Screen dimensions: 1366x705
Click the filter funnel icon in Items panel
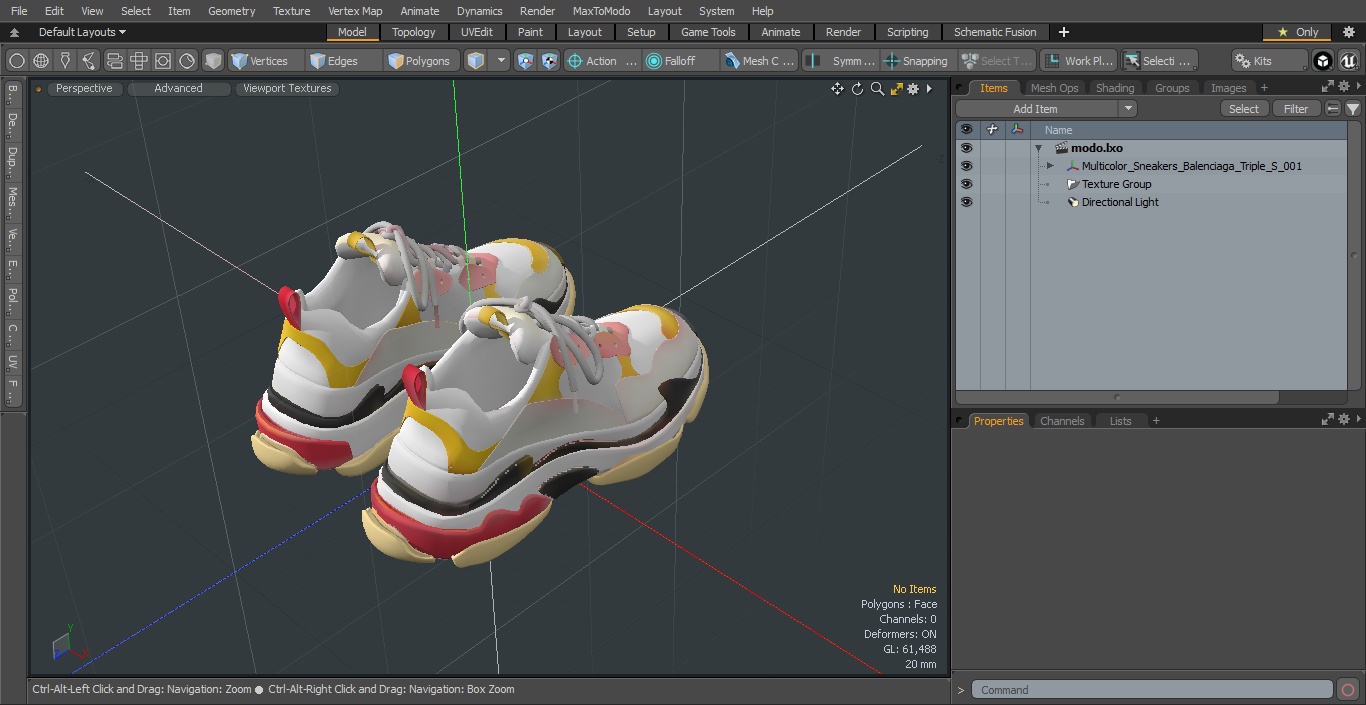[1353, 109]
